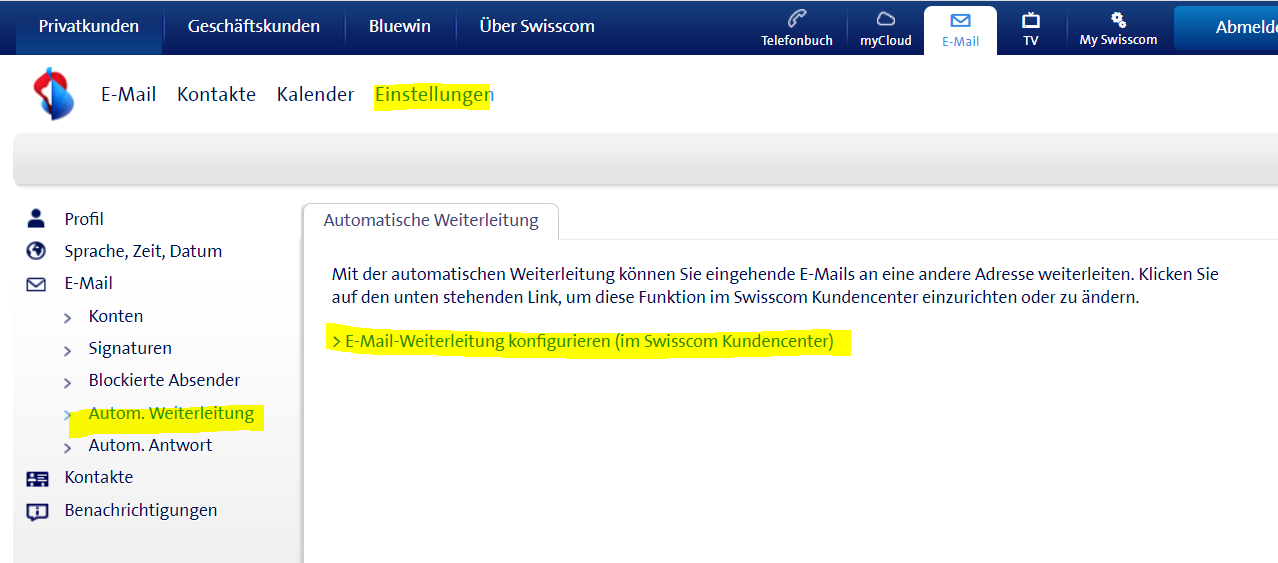1278x563 pixels.
Task: Switch to the Kalender navigation item
Action: [x=315, y=94]
